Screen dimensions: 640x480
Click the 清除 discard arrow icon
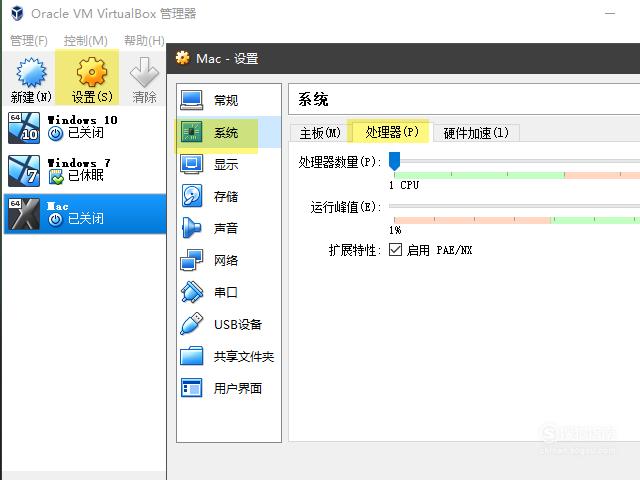[x=144, y=72]
